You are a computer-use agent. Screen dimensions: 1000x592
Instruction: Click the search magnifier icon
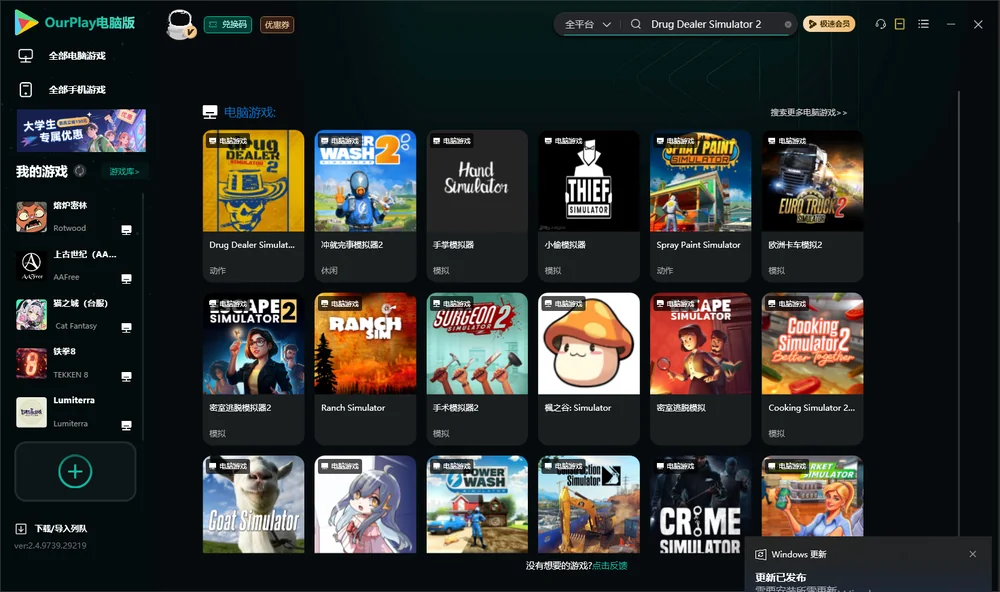(x=635, y=24)
